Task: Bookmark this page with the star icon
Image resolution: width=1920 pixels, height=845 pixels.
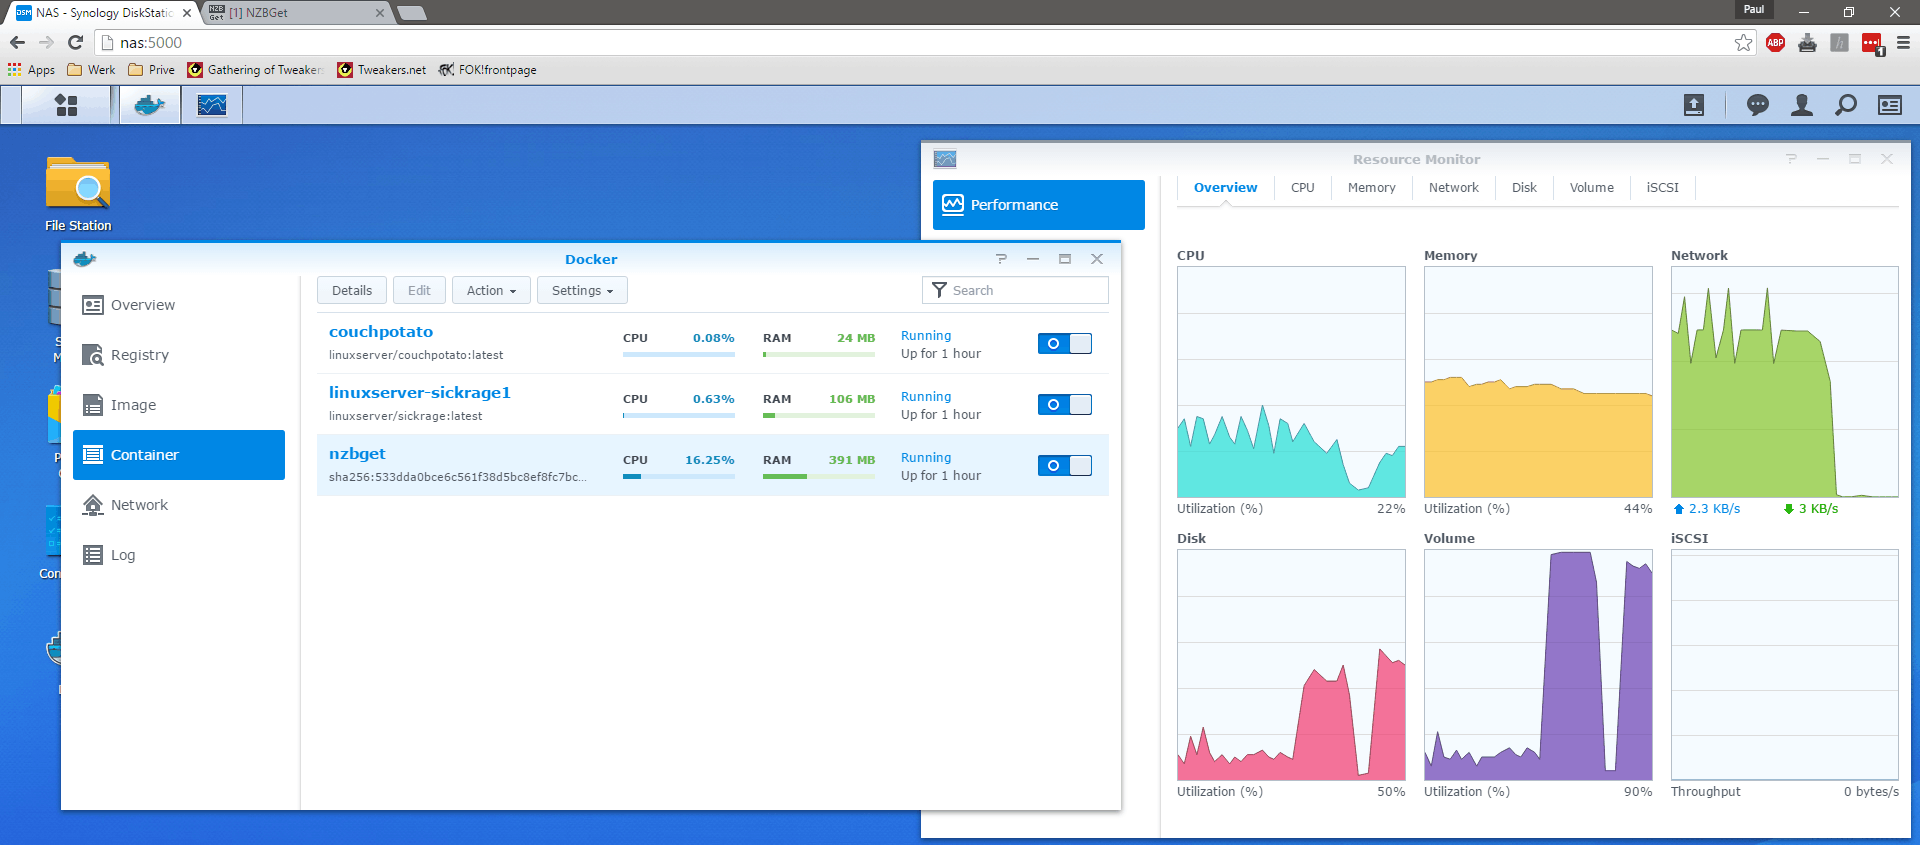Action: [x=1743, y=42]
